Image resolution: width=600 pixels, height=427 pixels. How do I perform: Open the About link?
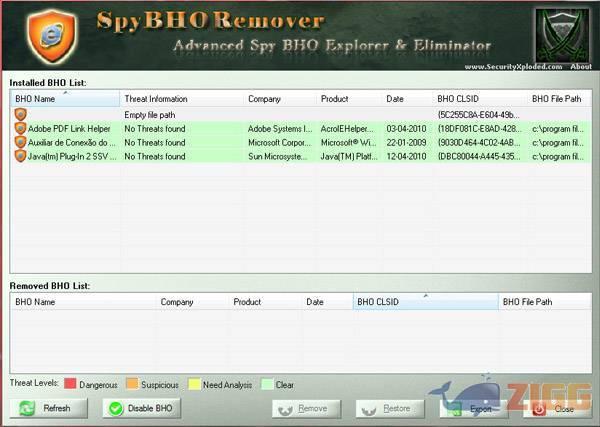[580, 67]
